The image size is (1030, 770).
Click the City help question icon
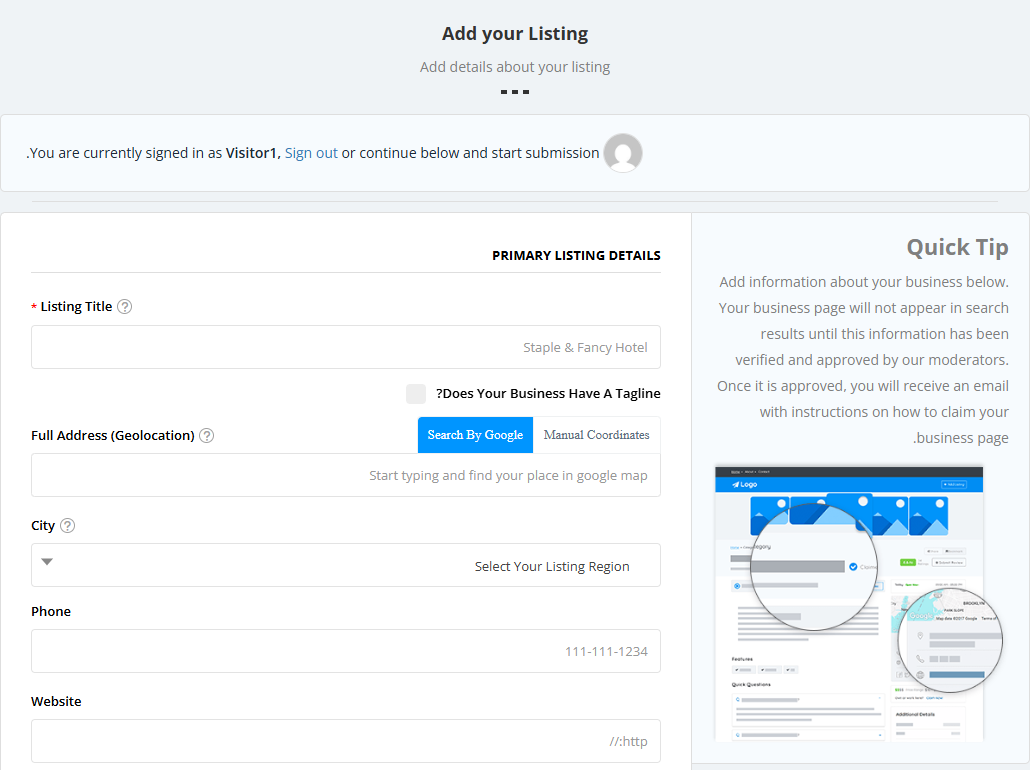[x=67, y=526]
